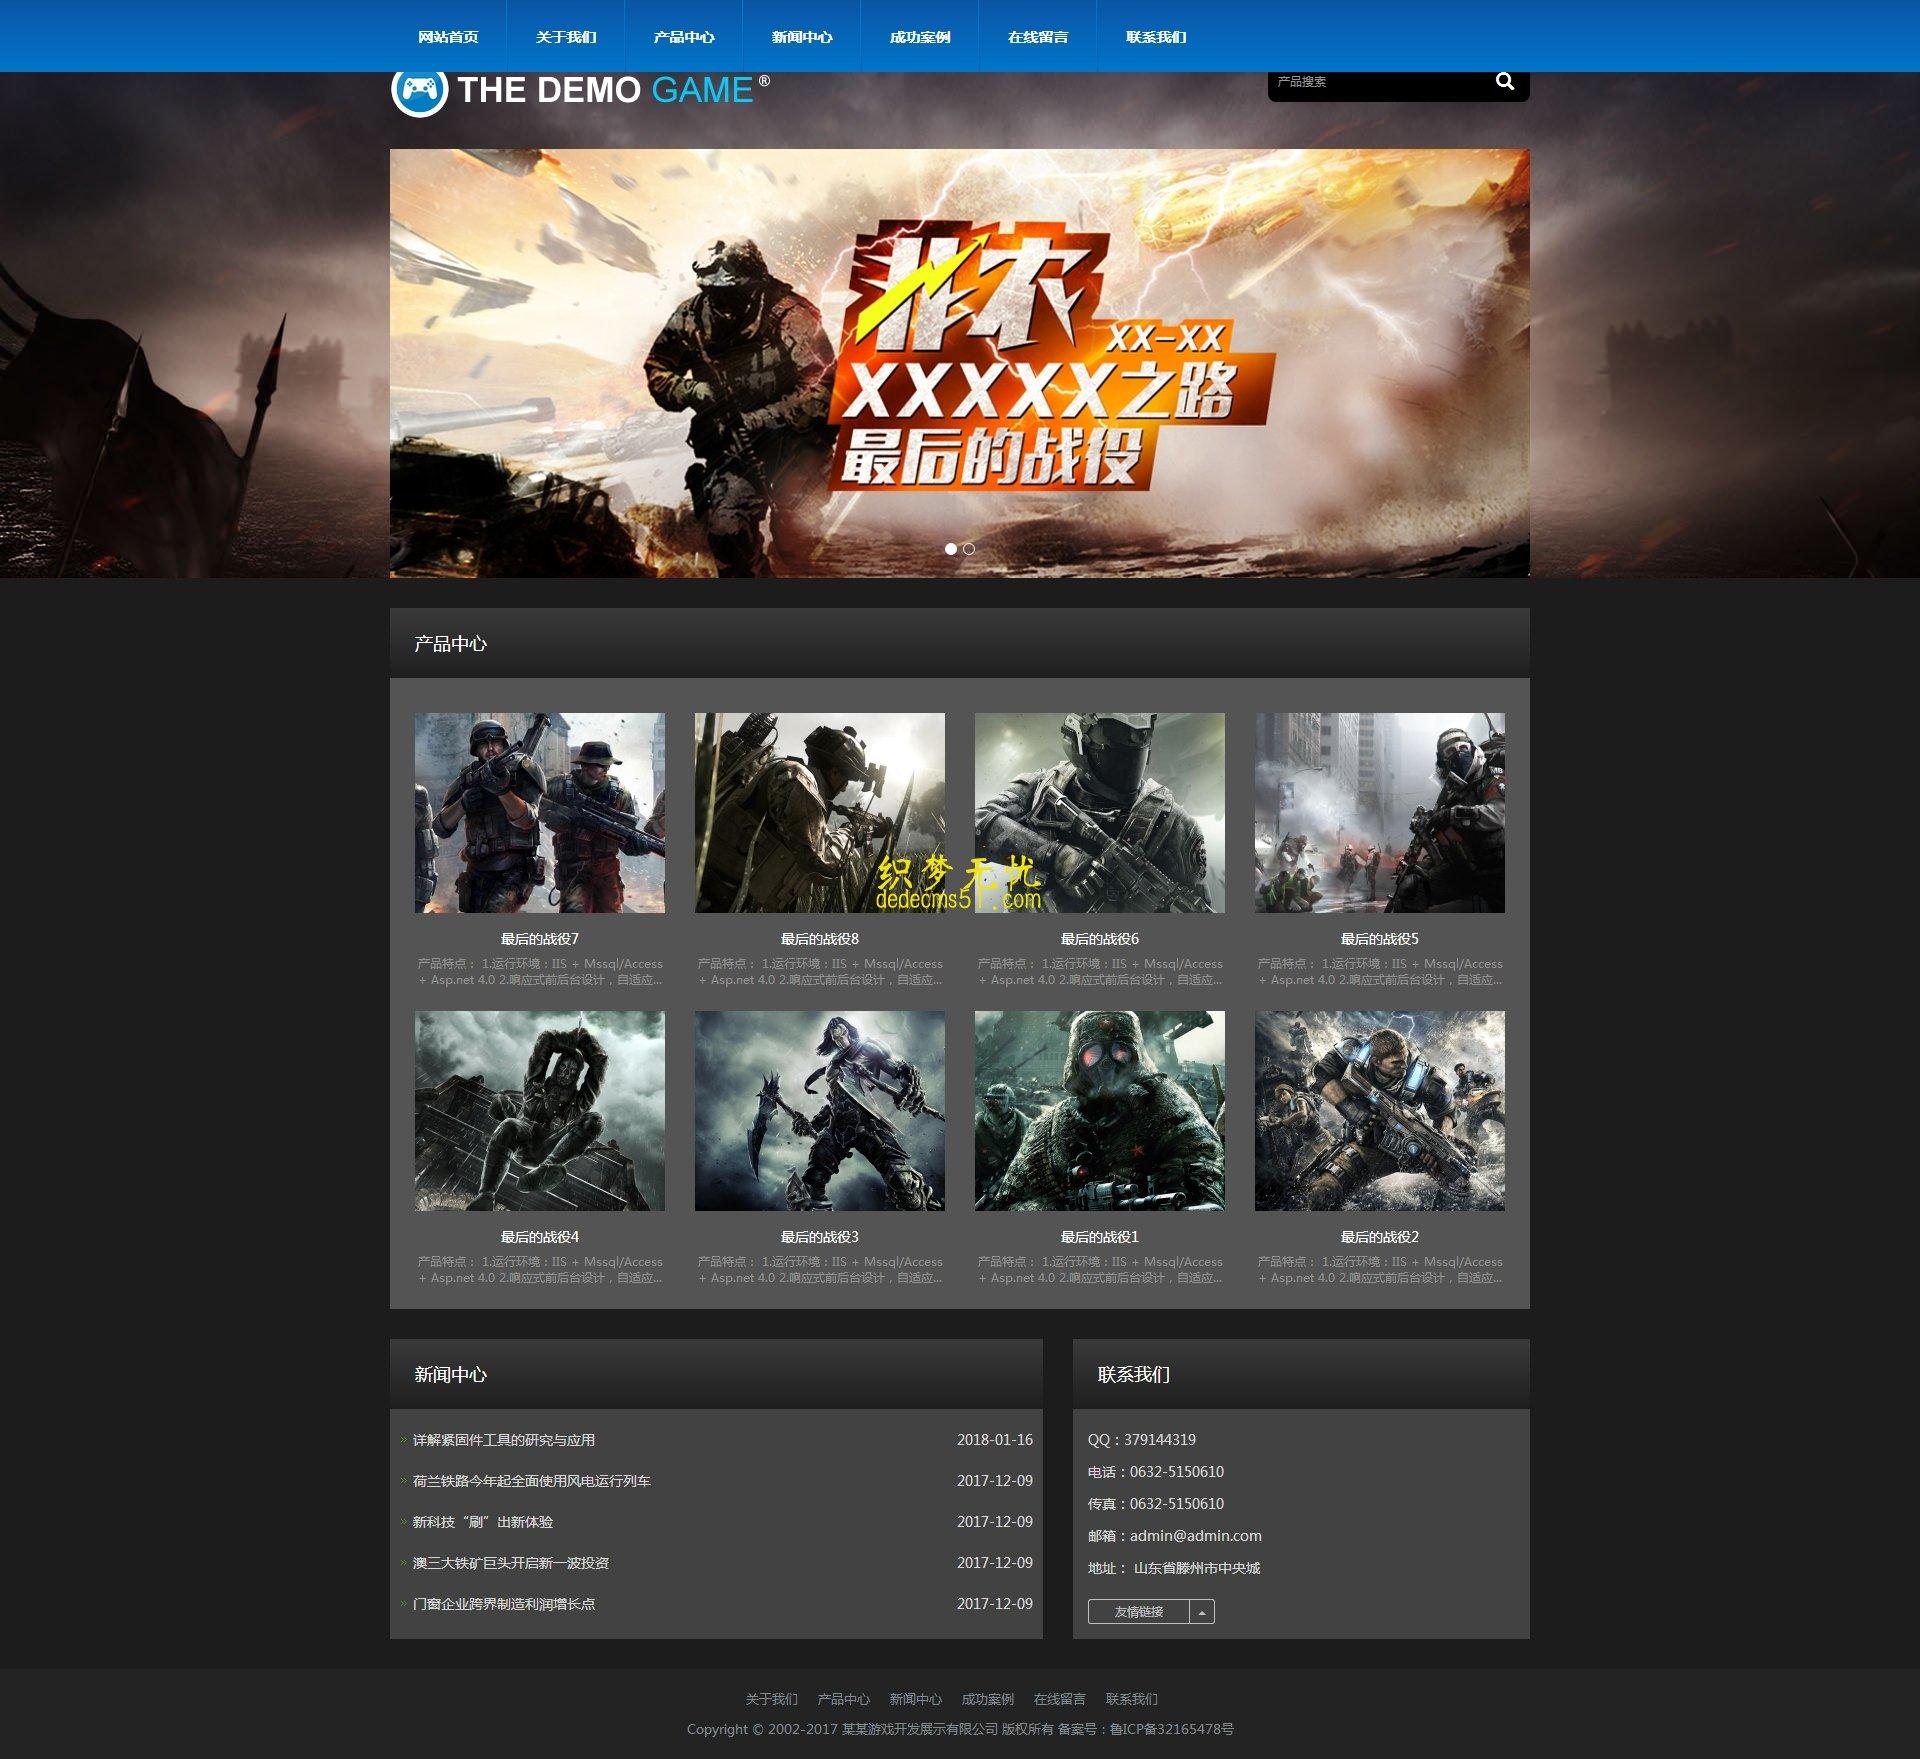Viewport: 1920px width, 1759px height.
Task: Open 新闻中心 in the top navigation
Action: [x=802, y=37]
